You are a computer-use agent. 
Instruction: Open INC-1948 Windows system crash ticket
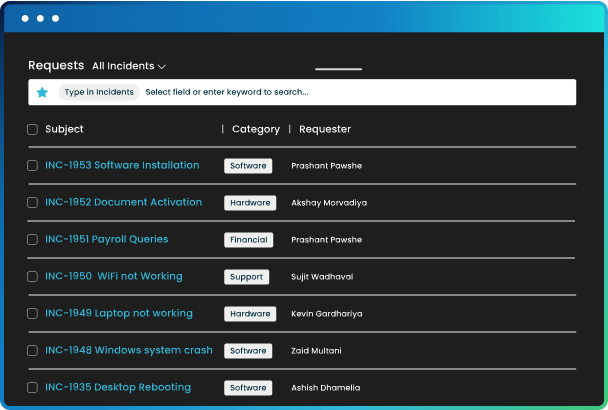[129, 350]
